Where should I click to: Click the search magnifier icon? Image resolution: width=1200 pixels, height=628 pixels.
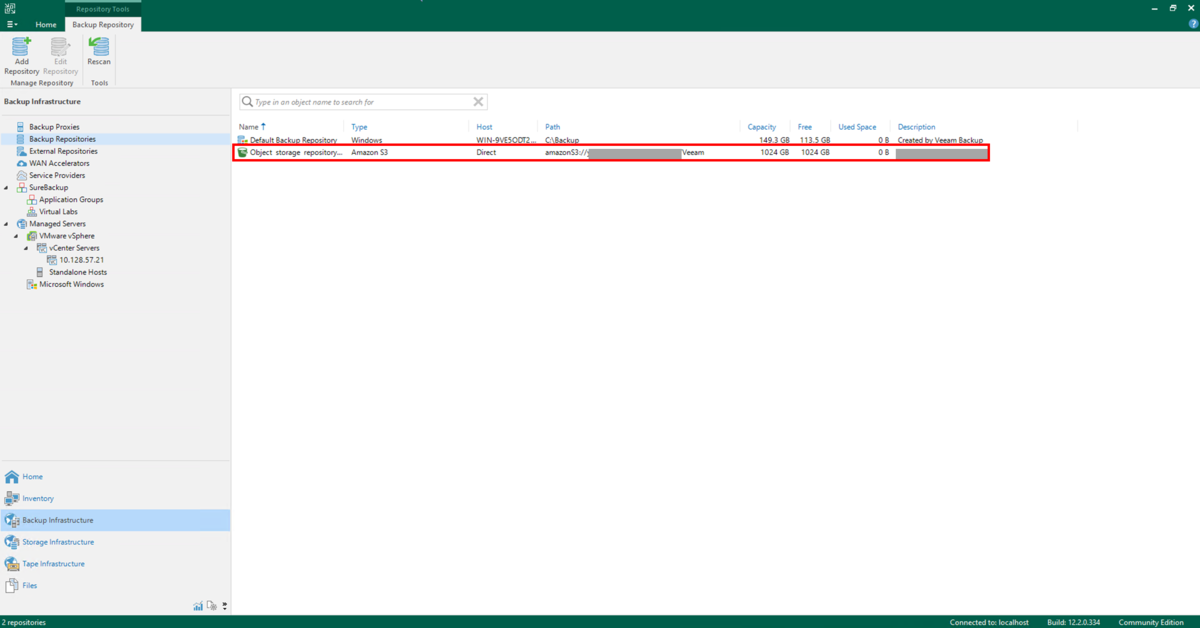click(248, 102)
